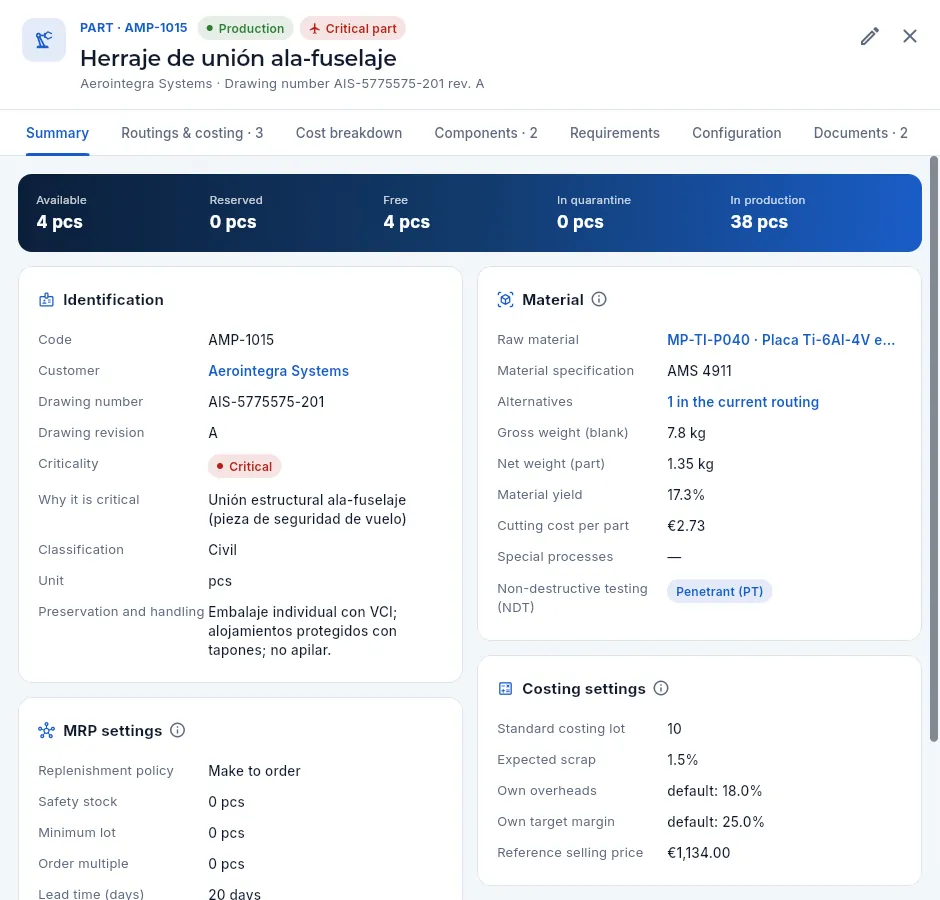Click the pencil edit icon
Image resolution: width=940 pixels, height=900 pixels.
[x=870, y=37]
